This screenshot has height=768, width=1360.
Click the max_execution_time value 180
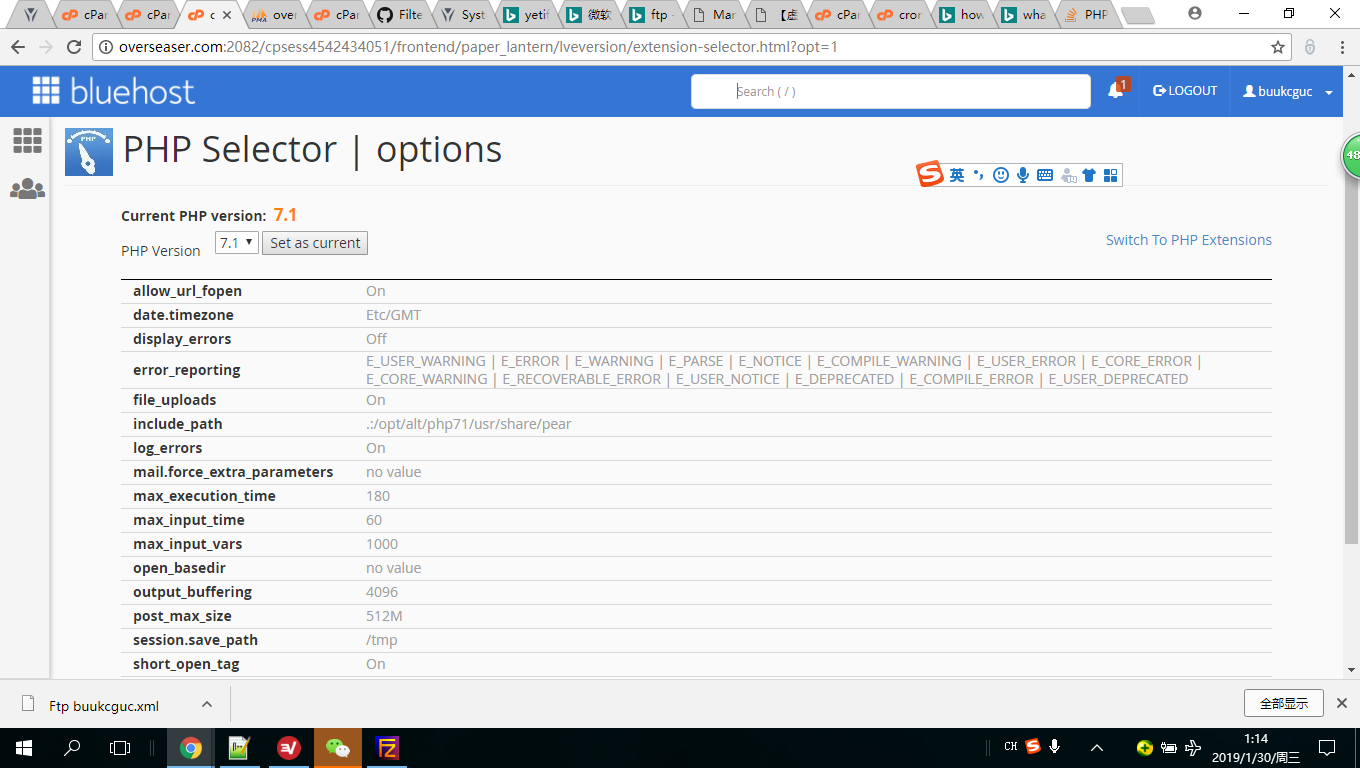(x=378, y=496)
